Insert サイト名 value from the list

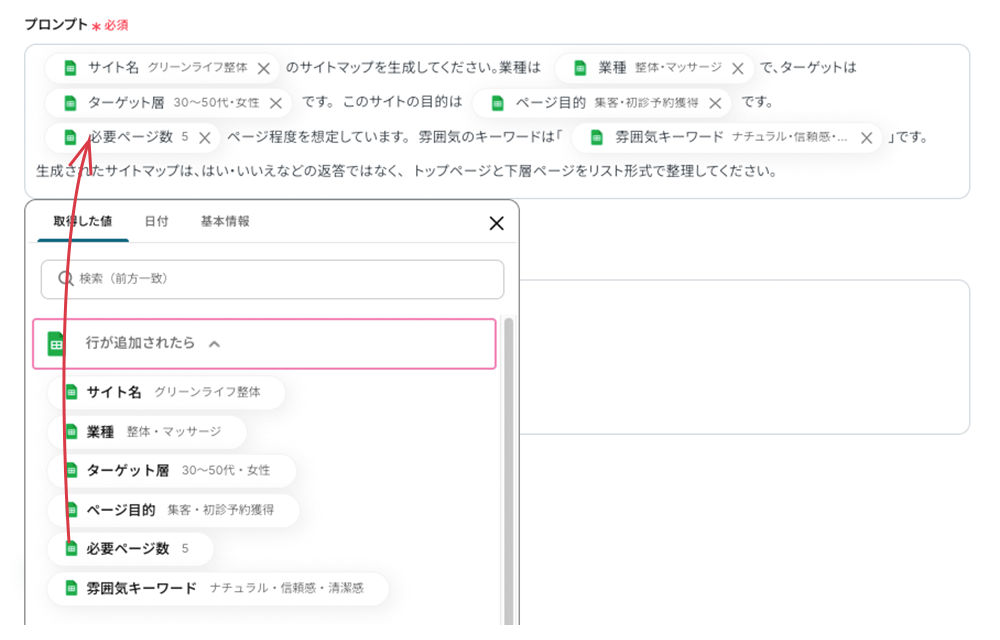166,392
